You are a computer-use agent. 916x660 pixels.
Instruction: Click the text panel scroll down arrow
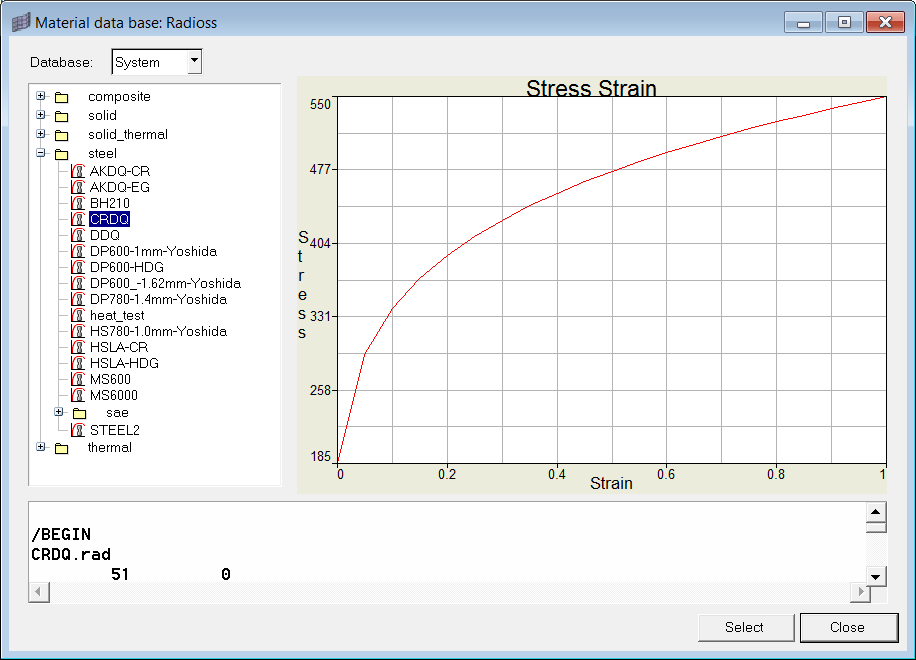coord(876,576)
